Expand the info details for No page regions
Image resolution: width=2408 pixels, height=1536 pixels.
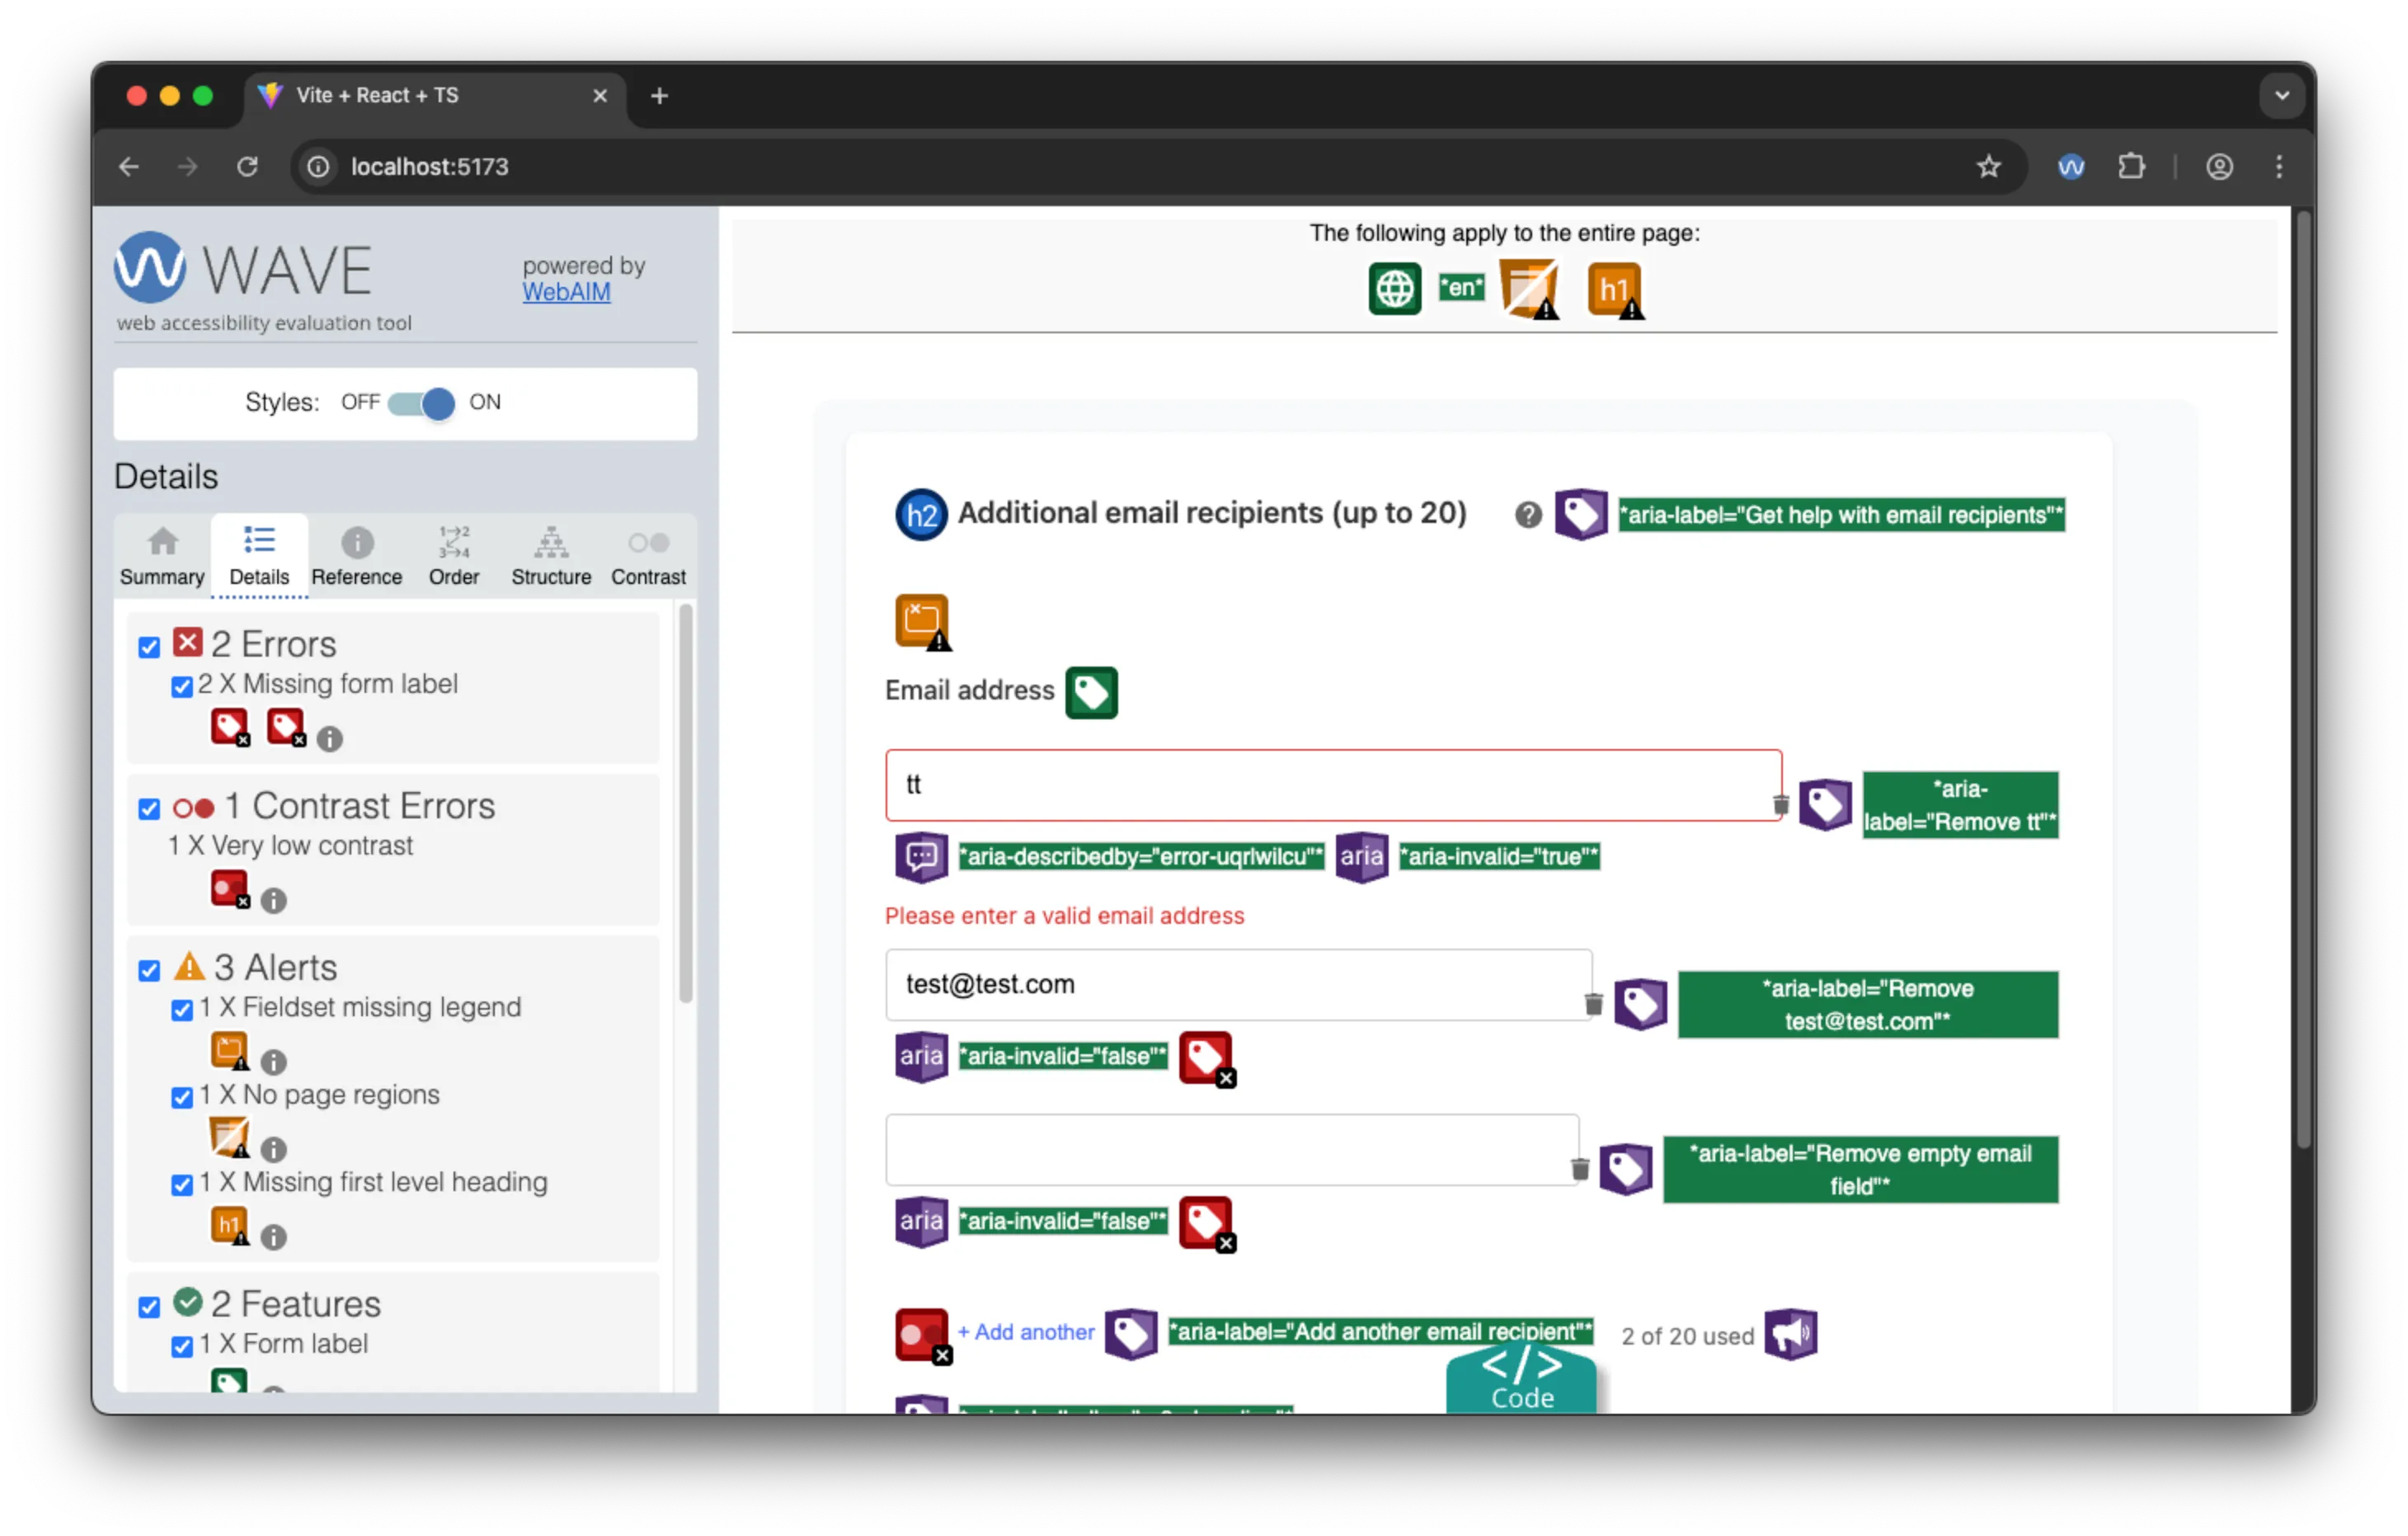click(x=273, y=1150)
